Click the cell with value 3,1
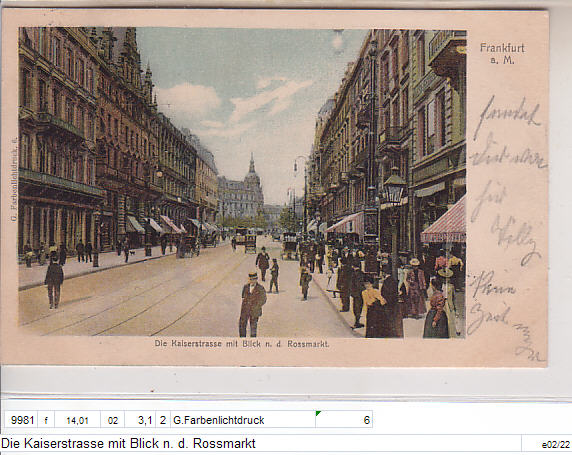 (x=140, y=420)
